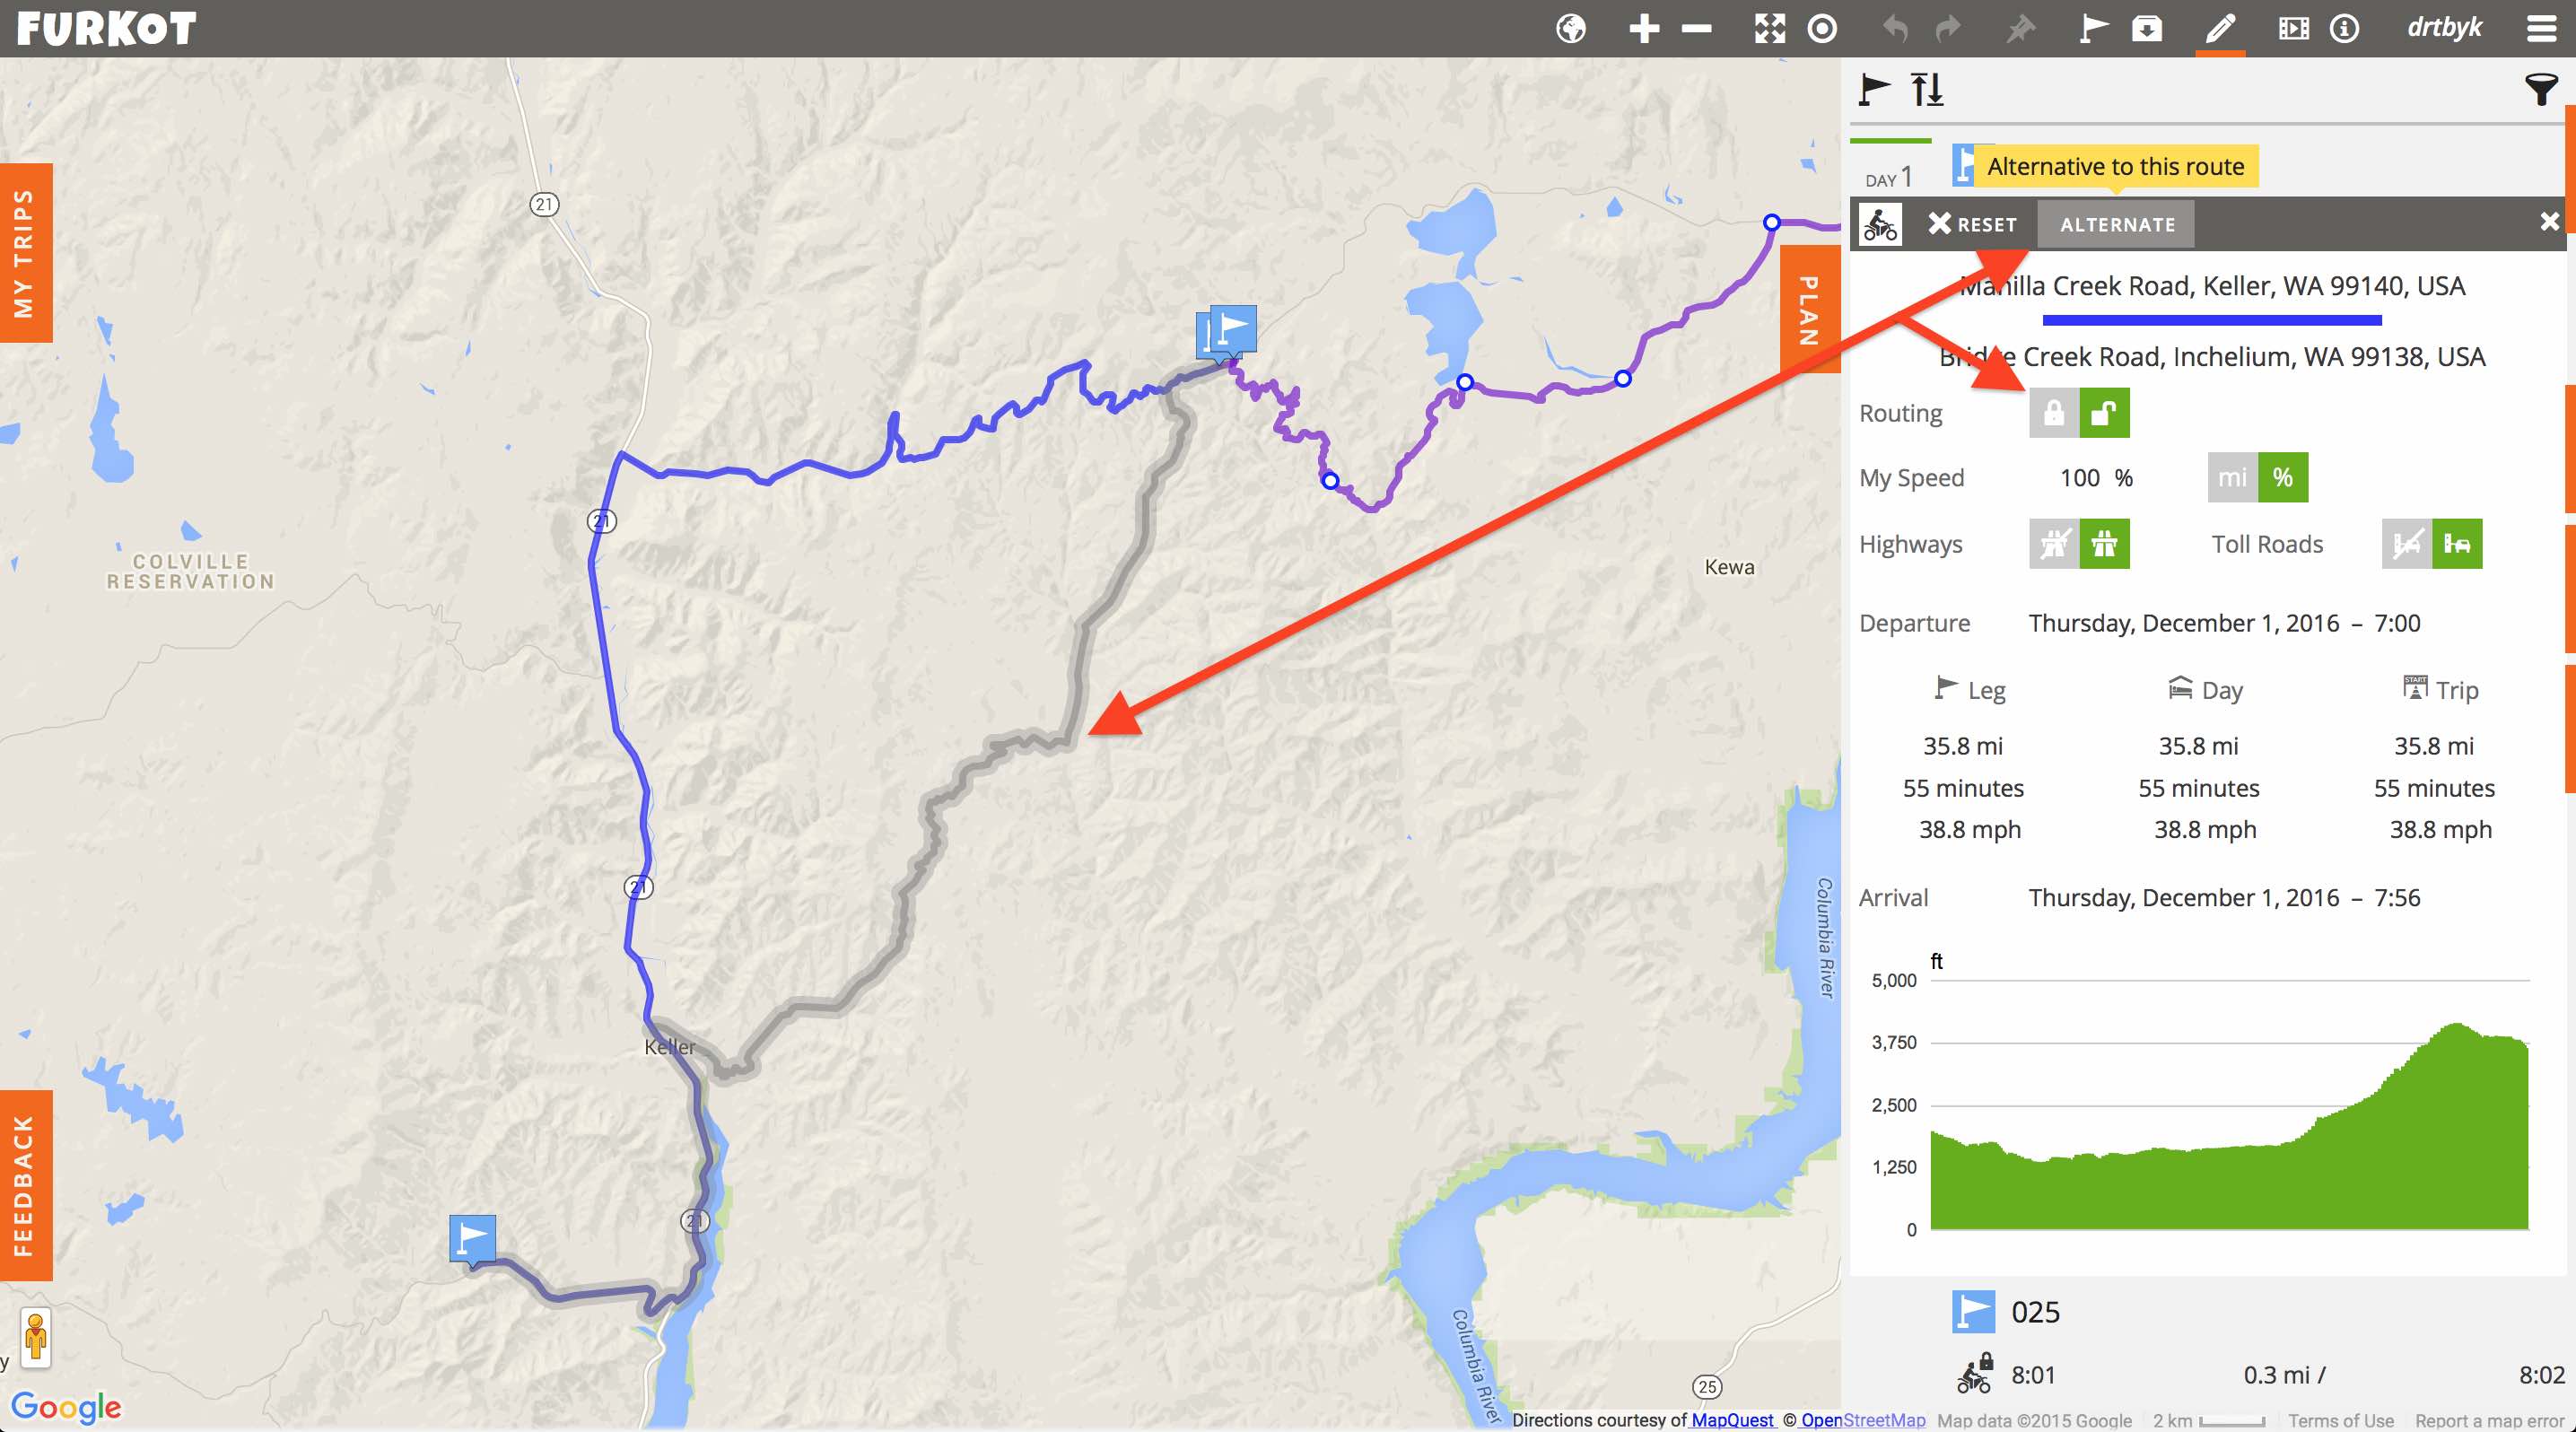This screenshot has height=1432, width=2576.
Task: Click the blue flag next to stop 025
Action: coord(1973,1311)
